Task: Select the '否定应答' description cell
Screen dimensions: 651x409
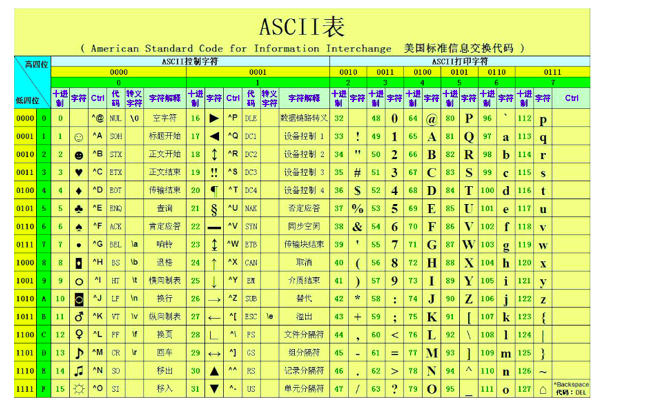Action: [304, 208]
